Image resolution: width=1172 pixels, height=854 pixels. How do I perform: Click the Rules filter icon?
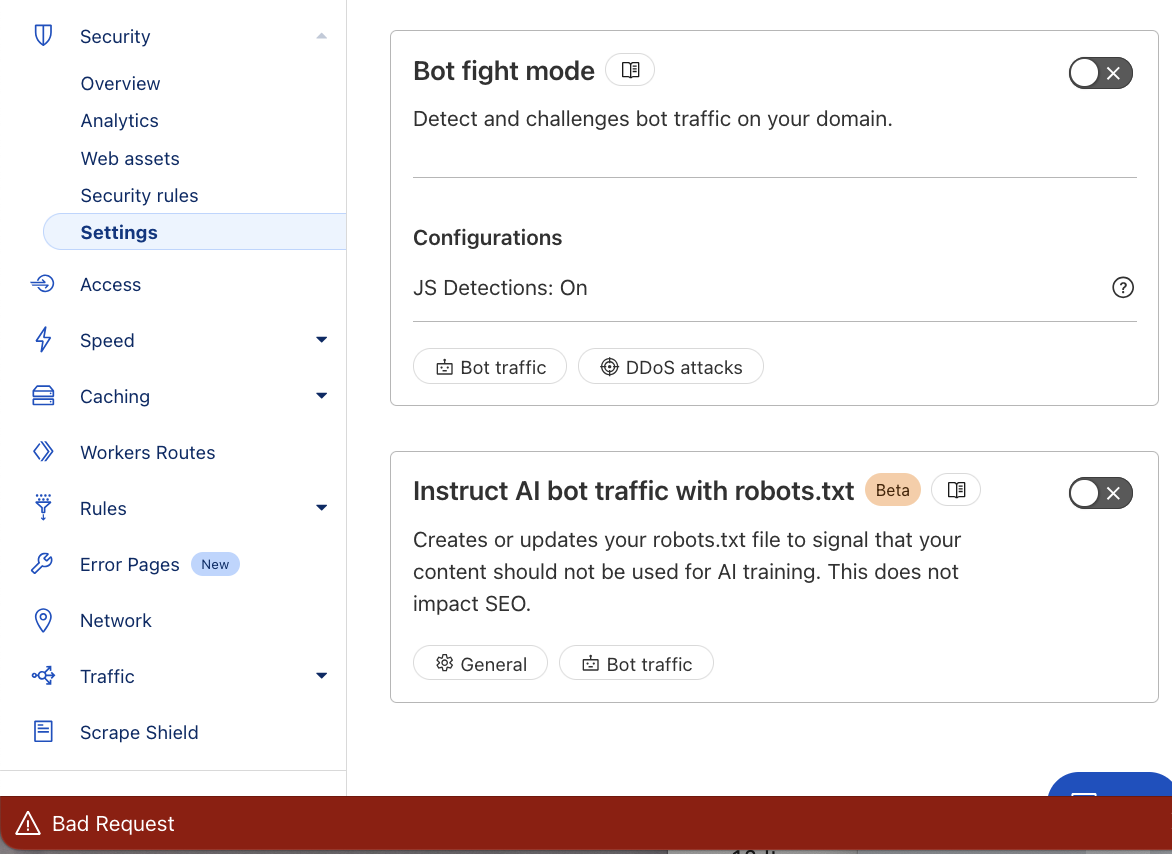click(x=43, y=508)
